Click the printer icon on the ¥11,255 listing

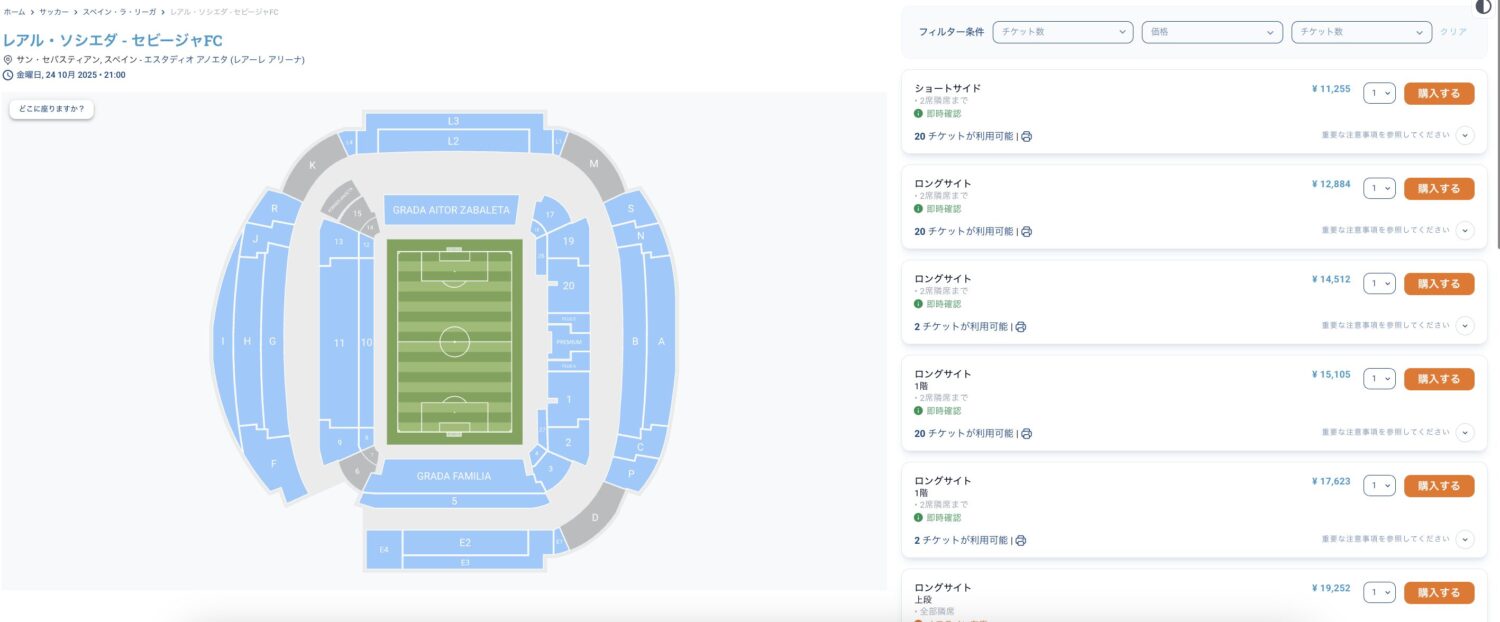click(1026, 136)
